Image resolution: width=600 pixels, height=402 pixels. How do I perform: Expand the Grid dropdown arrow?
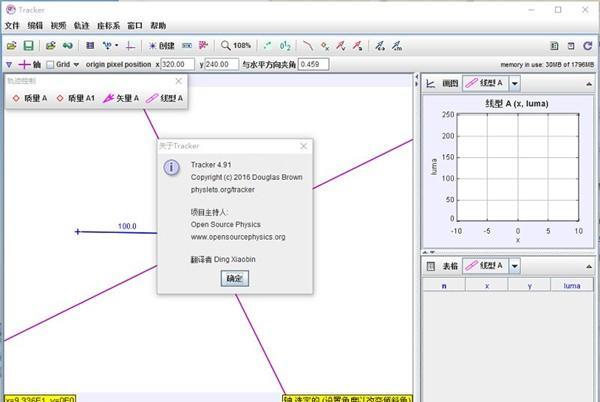(76, 65)
